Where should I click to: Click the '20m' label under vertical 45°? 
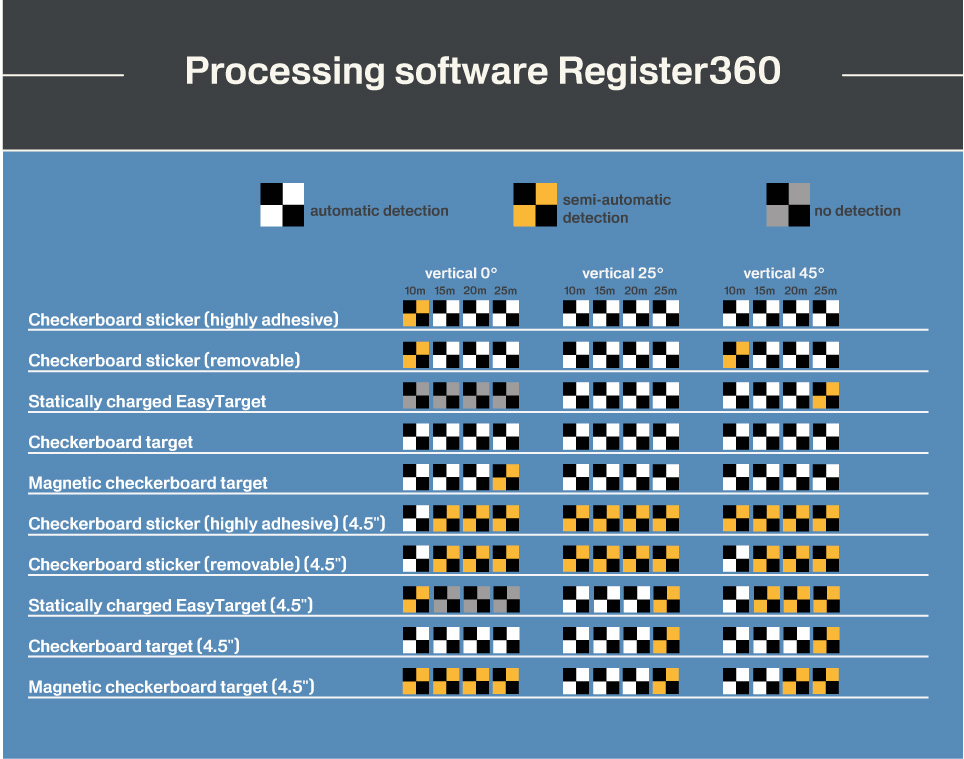point(796,291)
